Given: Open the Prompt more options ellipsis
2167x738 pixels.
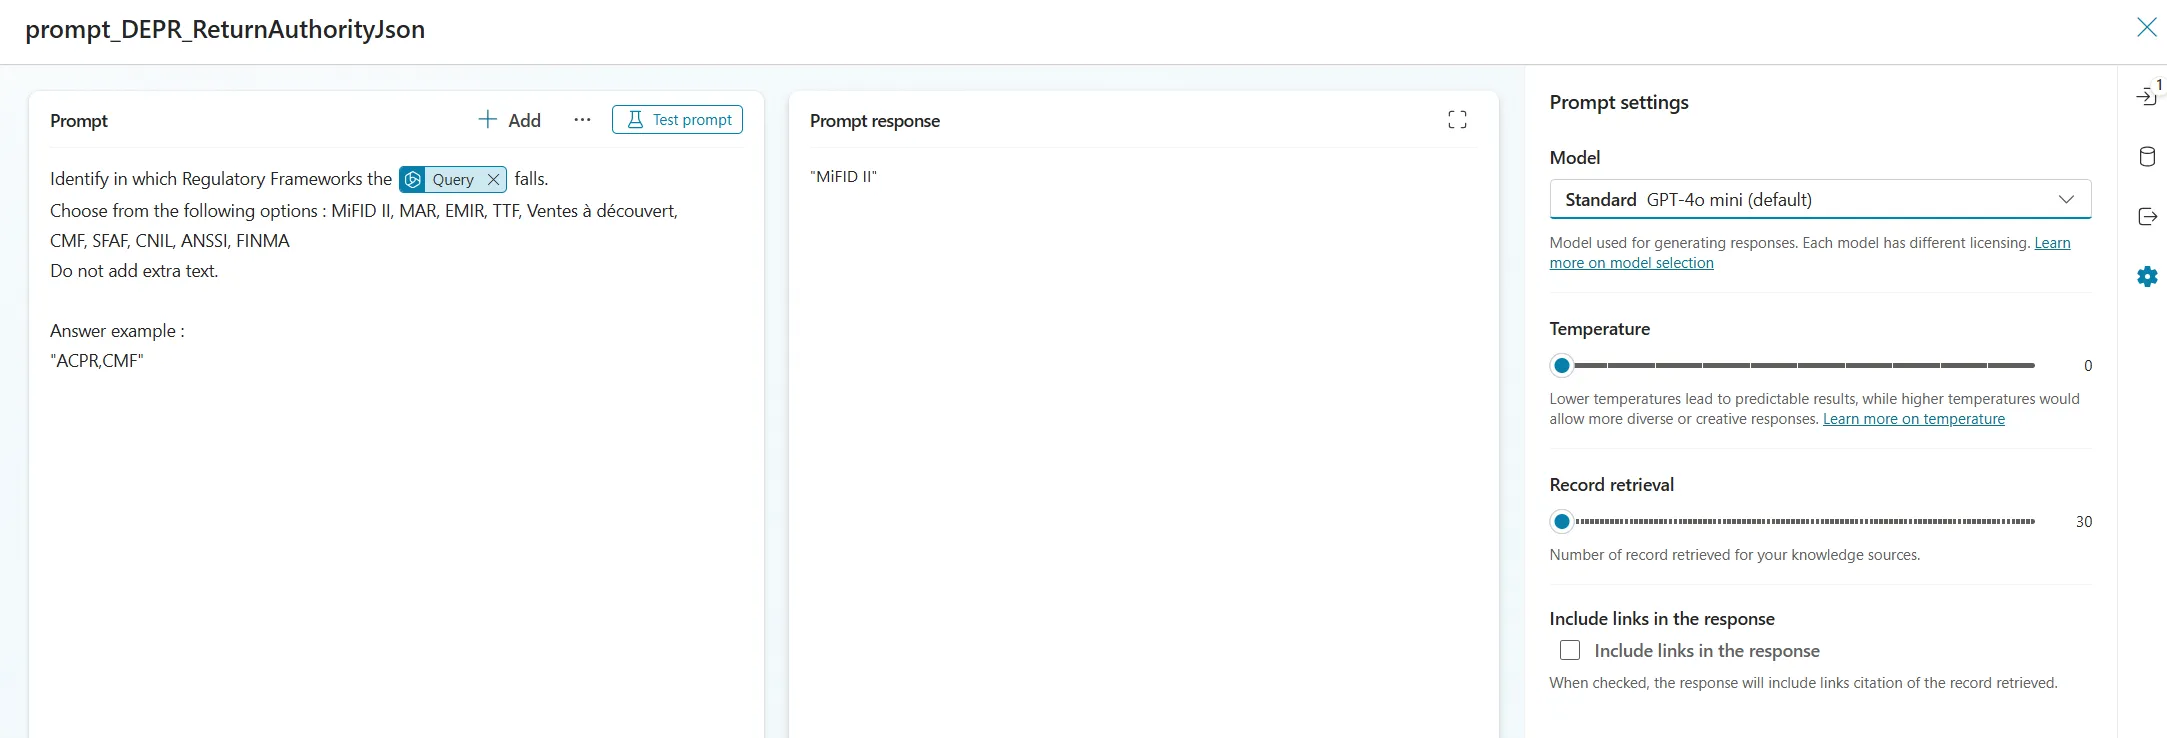Looking at the screenshot, I should pos(582,120).
